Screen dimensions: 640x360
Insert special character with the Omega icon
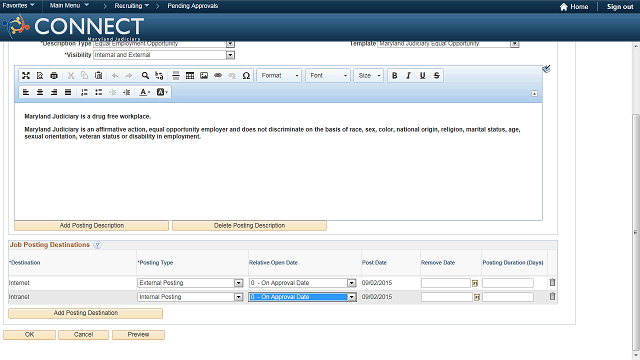click(246, 76)
